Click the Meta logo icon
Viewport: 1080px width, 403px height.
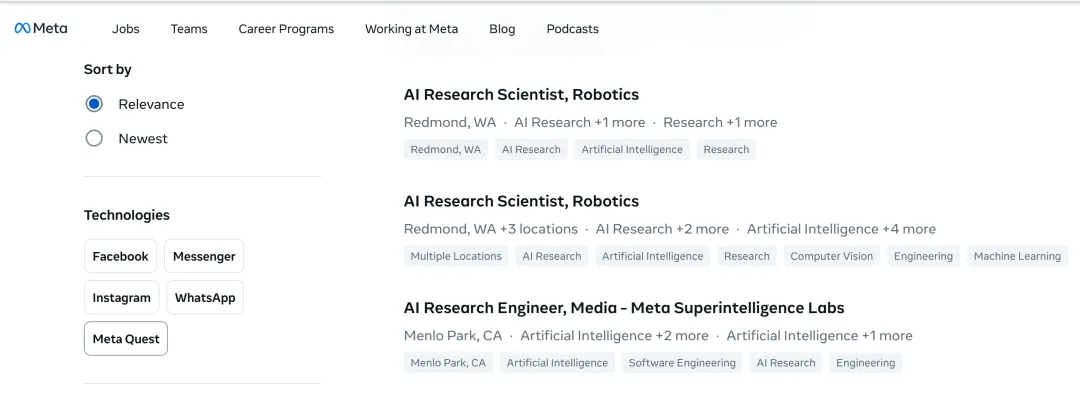point(23,29)
